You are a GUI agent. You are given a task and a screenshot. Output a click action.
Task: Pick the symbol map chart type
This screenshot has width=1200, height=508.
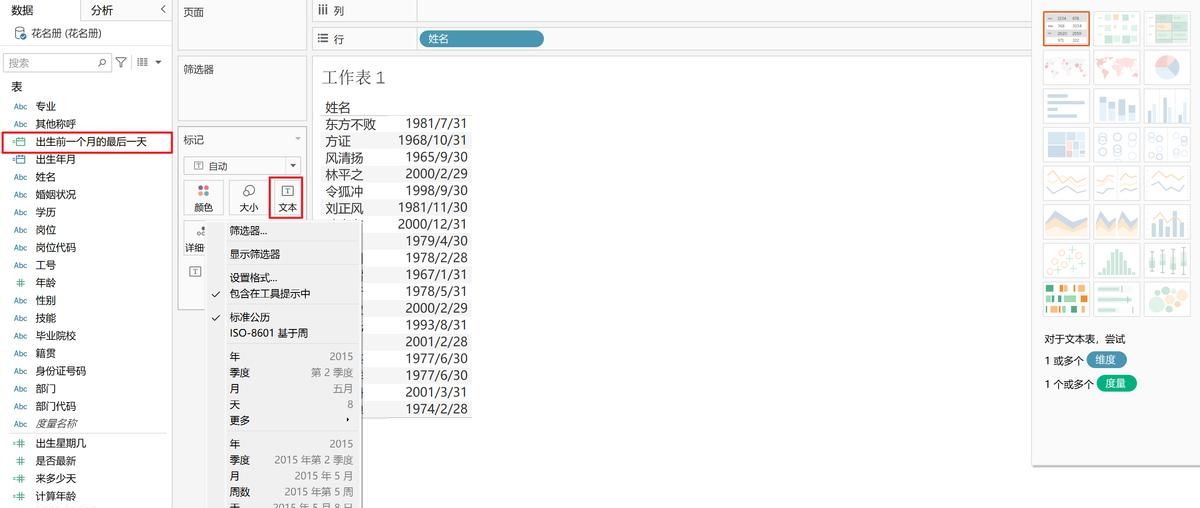click(1066, 67)
